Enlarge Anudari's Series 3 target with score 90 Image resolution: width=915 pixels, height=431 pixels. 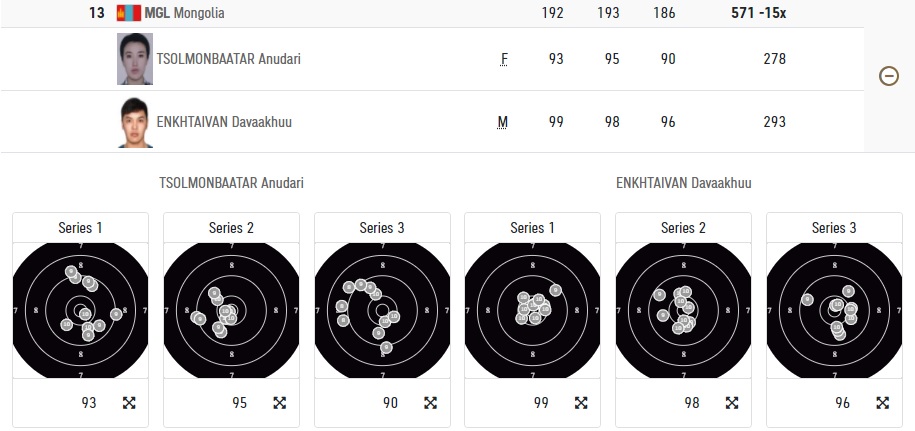click(x=430, y=403)
